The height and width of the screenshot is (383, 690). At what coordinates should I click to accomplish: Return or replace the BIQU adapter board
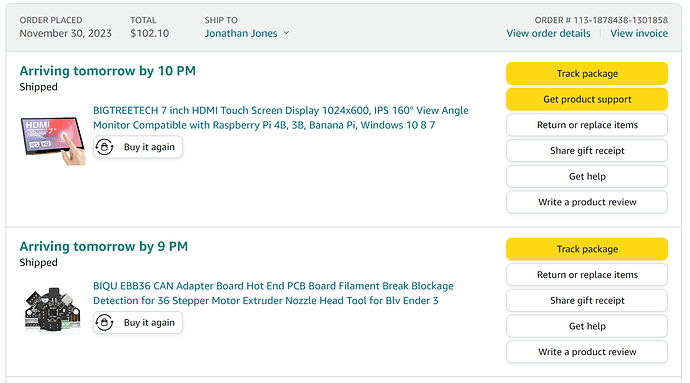click(587, 275)
